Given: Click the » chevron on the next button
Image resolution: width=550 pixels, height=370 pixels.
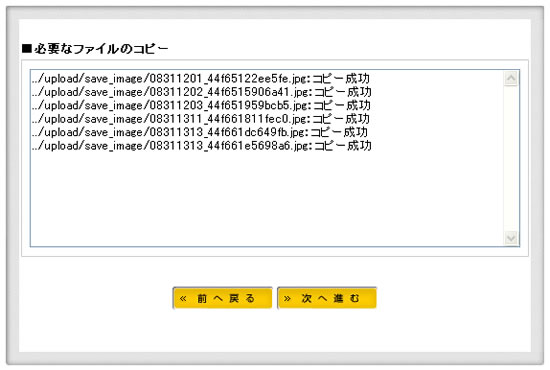Looking at the screenshot, I should tap(287, 298).
